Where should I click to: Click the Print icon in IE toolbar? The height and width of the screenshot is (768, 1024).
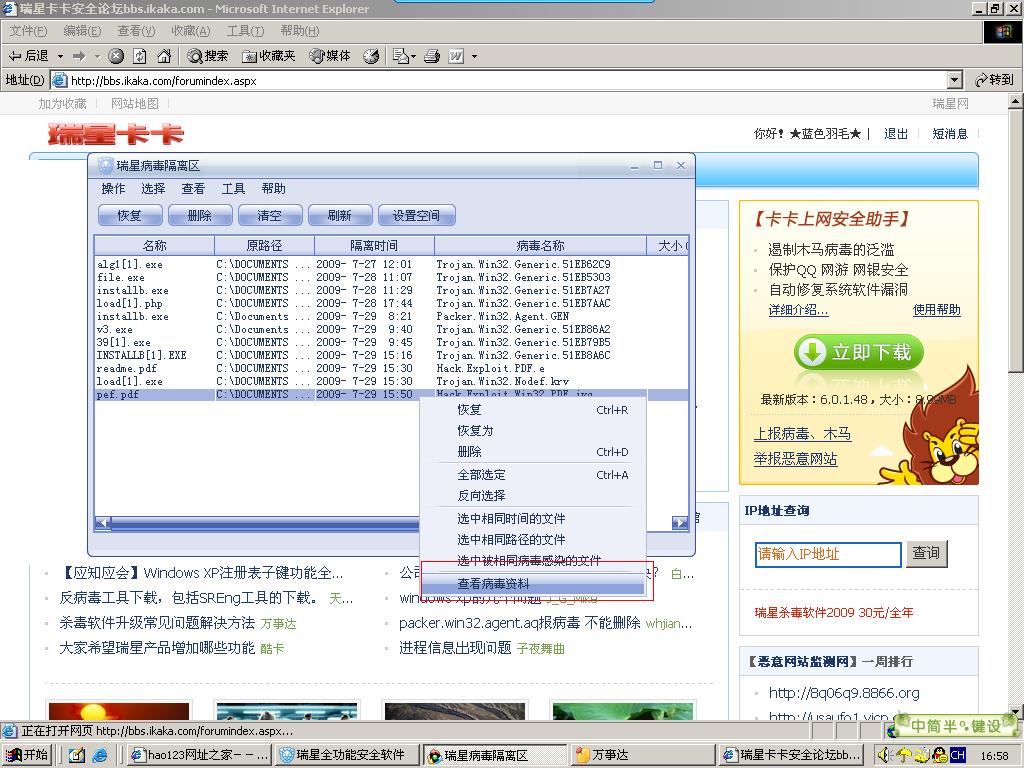pos(432,56)
